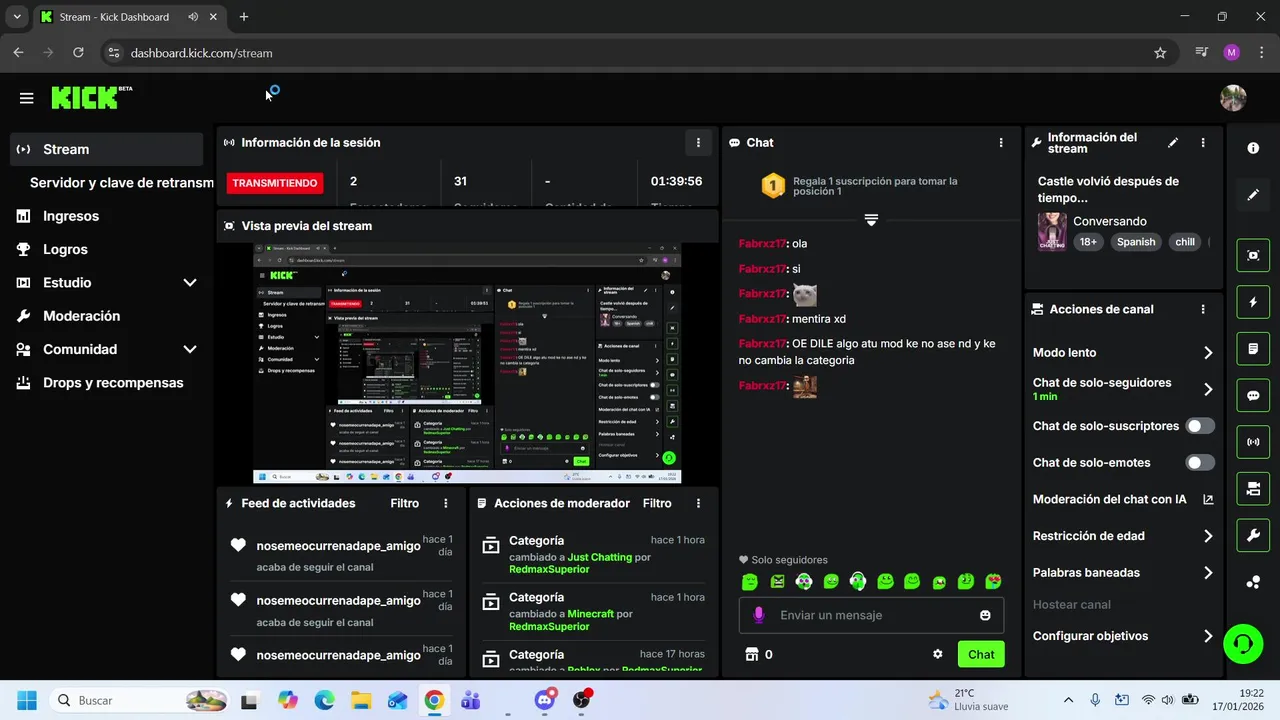Image resolution: width=1280 pixels, height=720 pixels.
Task: Open Feed de actividades three-dot menu
Action: click(446, 504)
